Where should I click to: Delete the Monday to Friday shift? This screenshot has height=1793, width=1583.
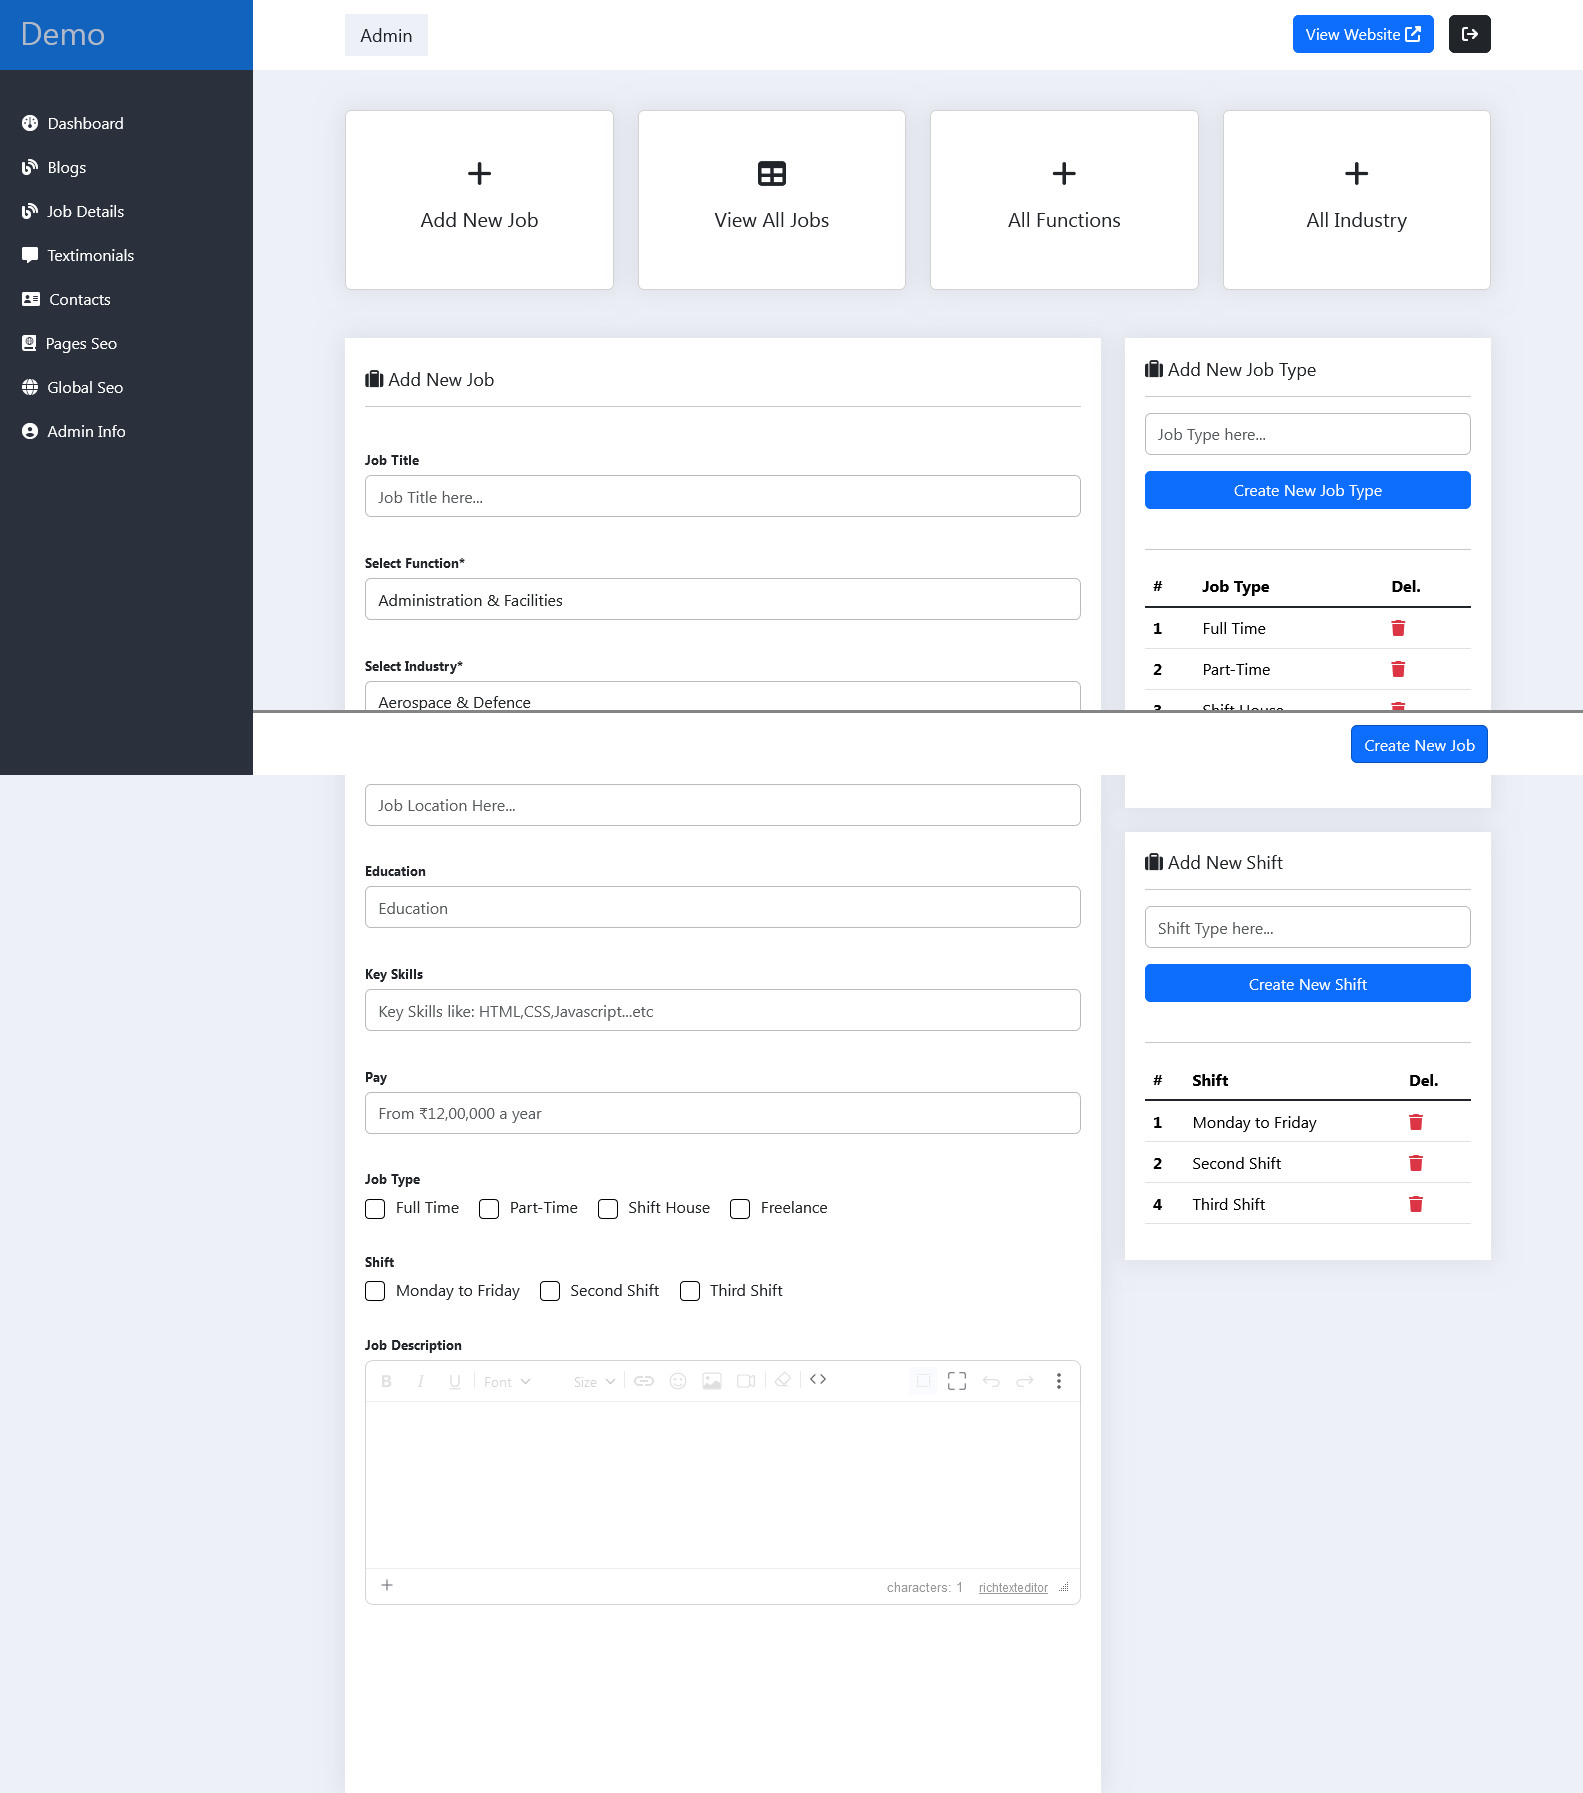click(1415, 1122)
